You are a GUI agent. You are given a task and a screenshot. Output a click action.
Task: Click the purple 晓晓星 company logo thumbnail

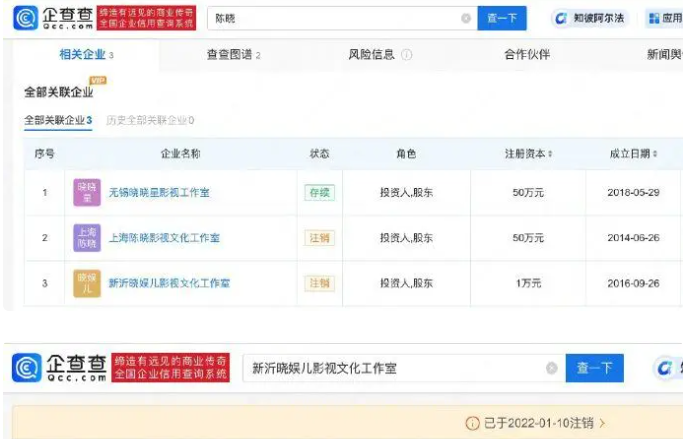pyautogui.click(x=87, y=192)
